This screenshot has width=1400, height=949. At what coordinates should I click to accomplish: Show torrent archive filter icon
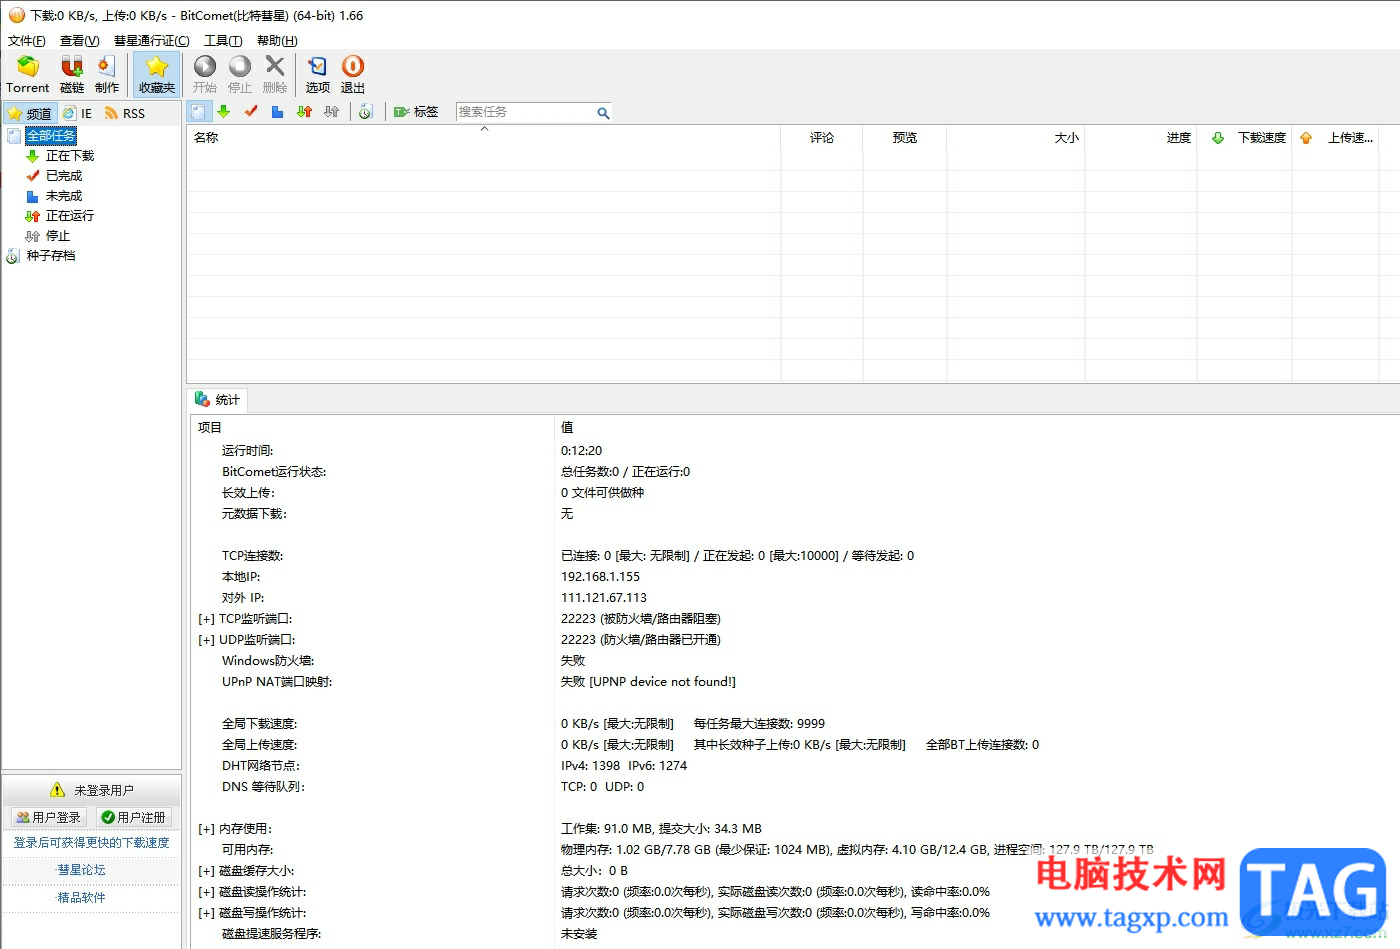tap(366, 112)
